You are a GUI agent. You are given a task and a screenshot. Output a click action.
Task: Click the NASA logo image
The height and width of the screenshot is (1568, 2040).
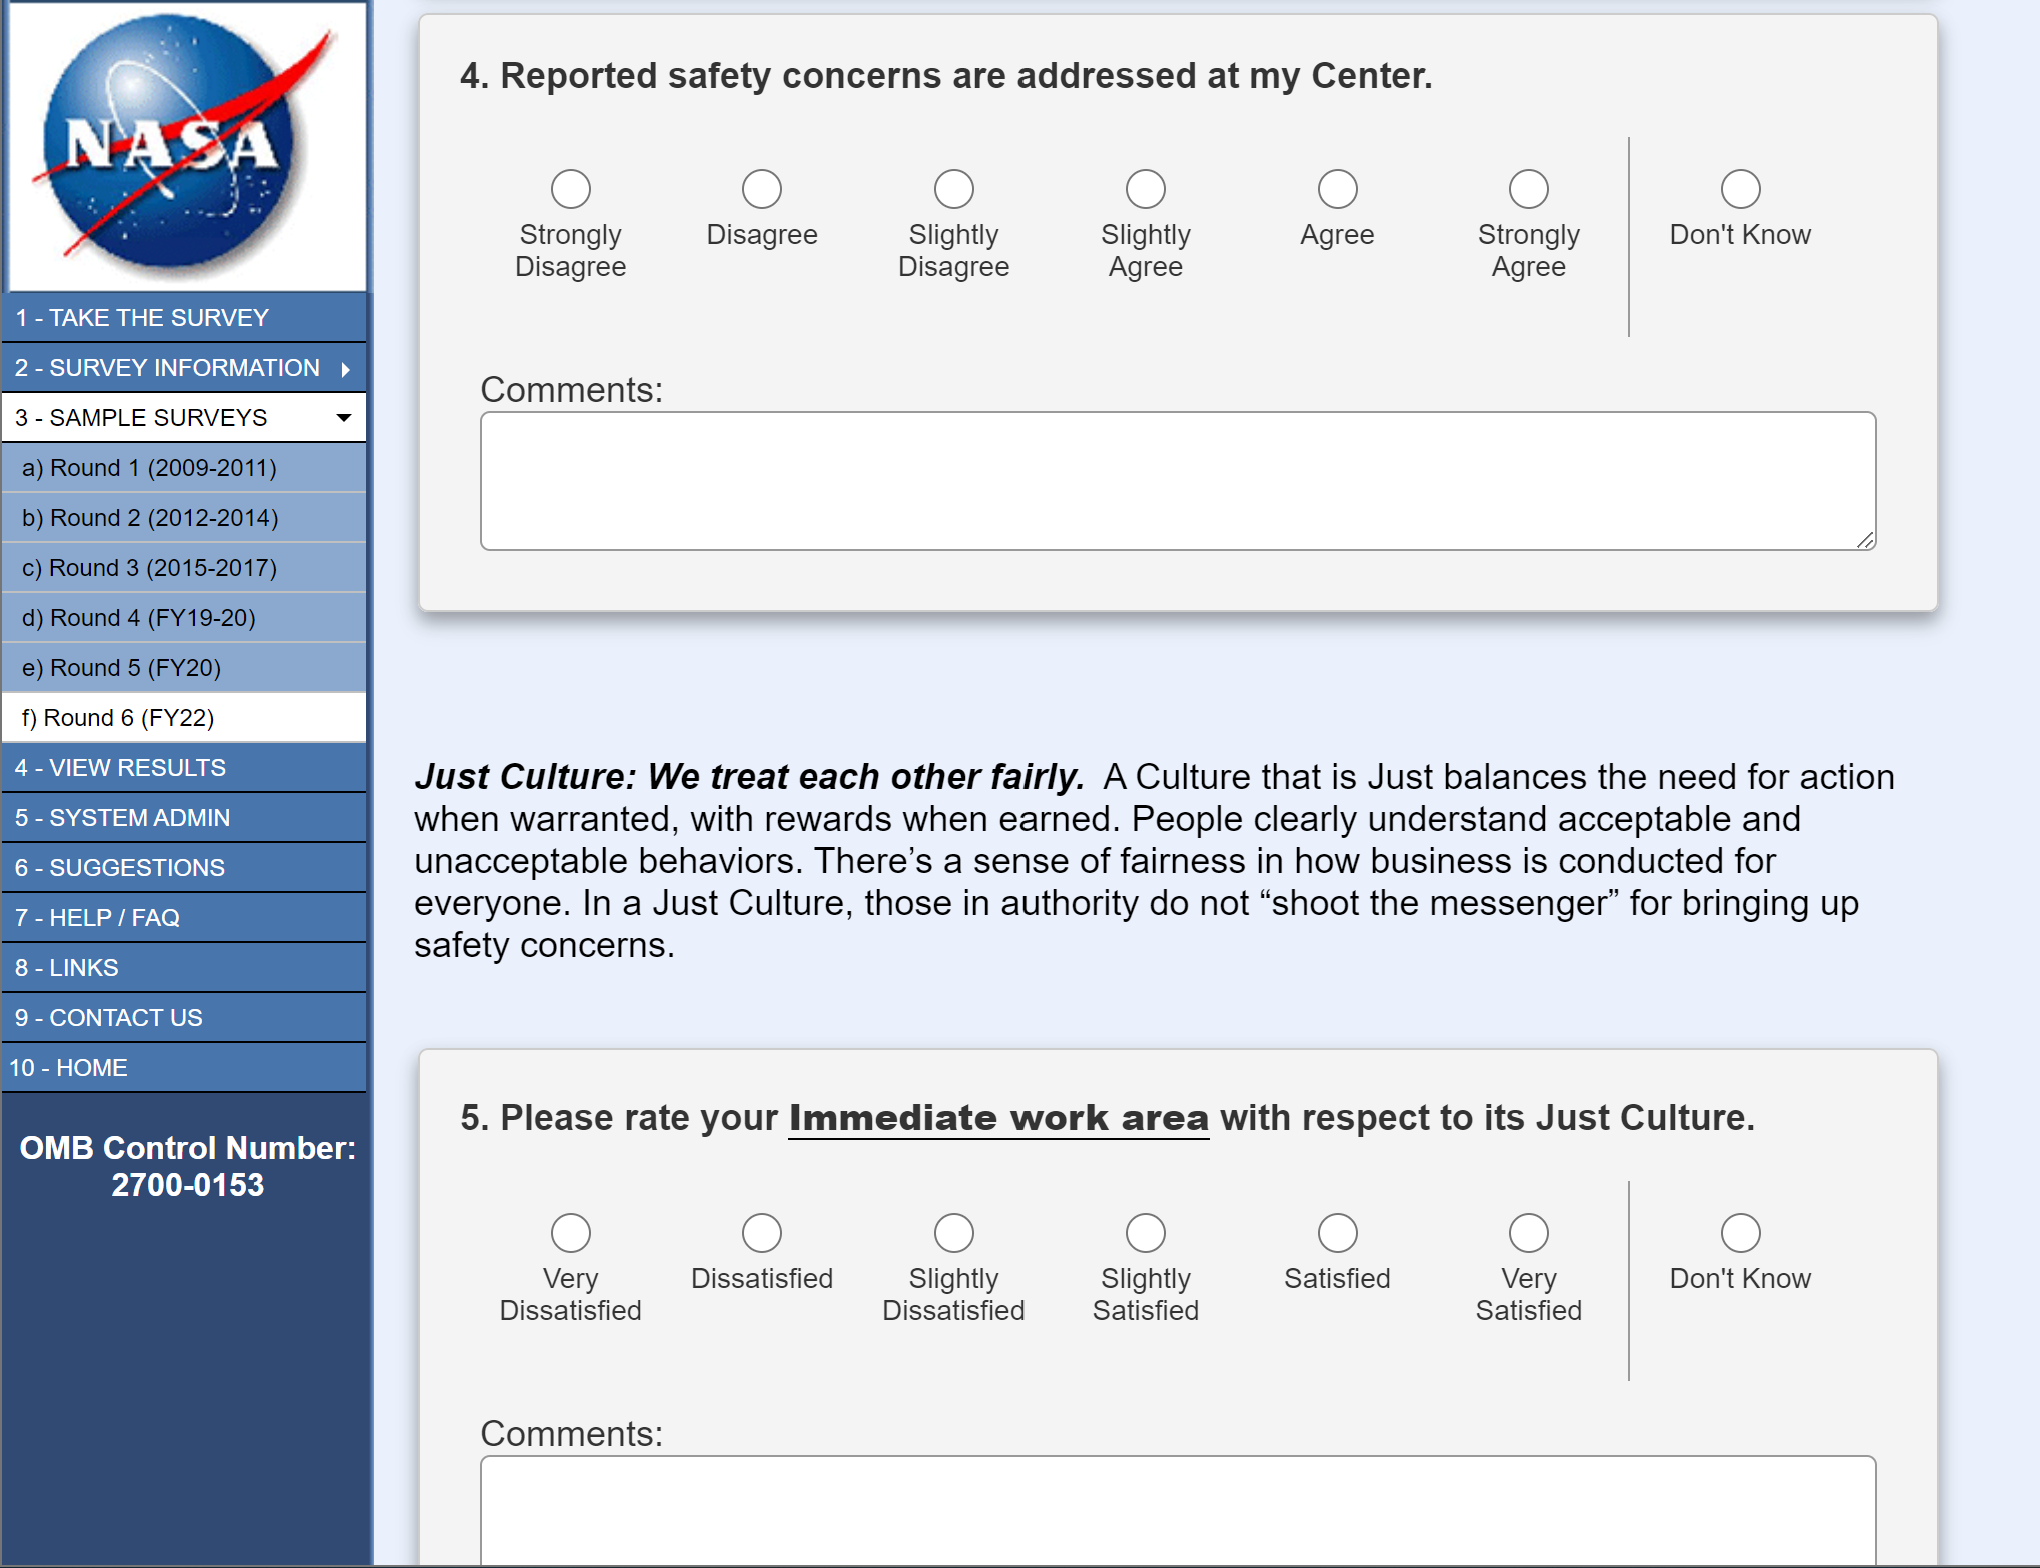tap(186, 146)
